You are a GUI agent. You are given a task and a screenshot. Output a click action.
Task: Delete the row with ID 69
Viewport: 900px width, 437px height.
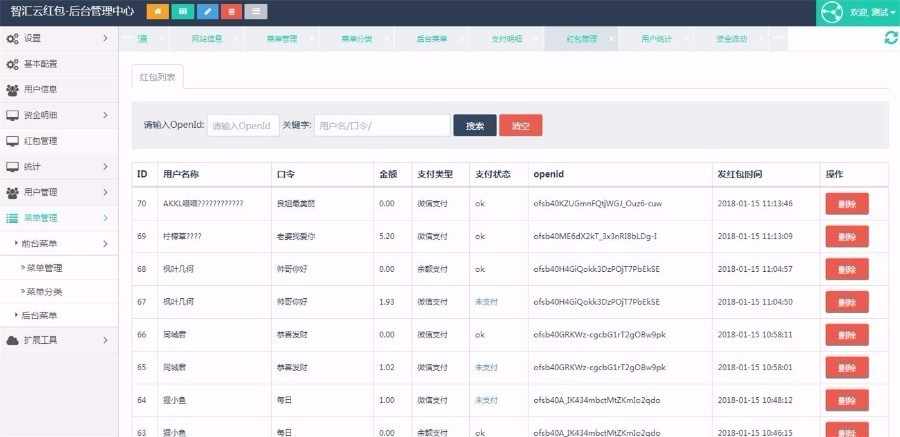pyautogui.click(x=847, y=237)
